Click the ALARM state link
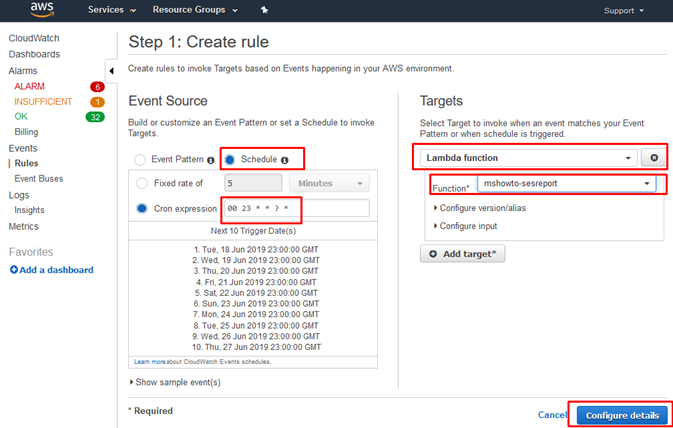The image size is (673, 428). pos(29,86)
